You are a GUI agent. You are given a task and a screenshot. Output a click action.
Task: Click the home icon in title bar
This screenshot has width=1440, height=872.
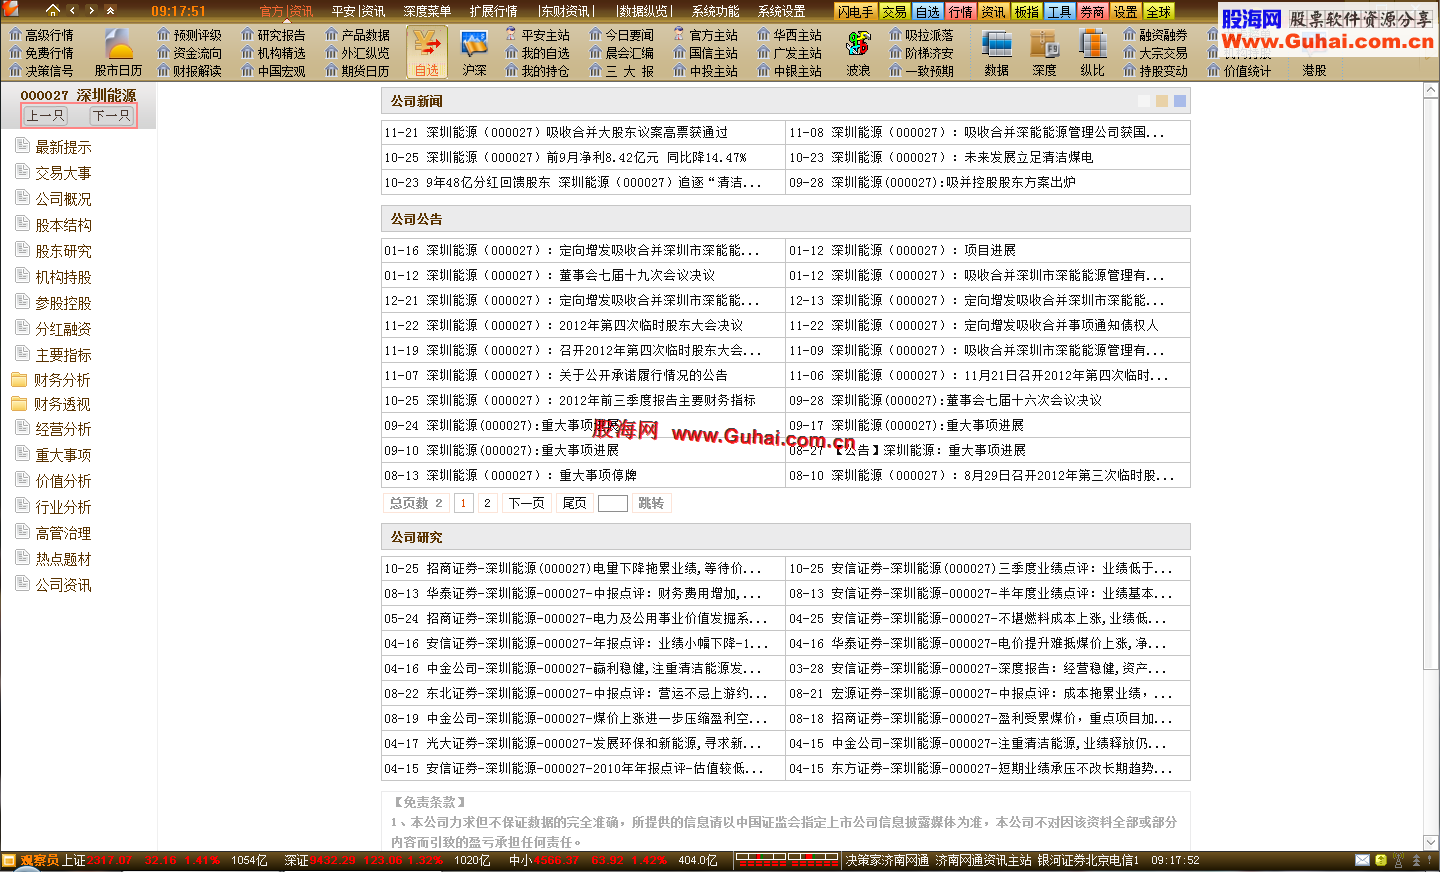point(52,10)
